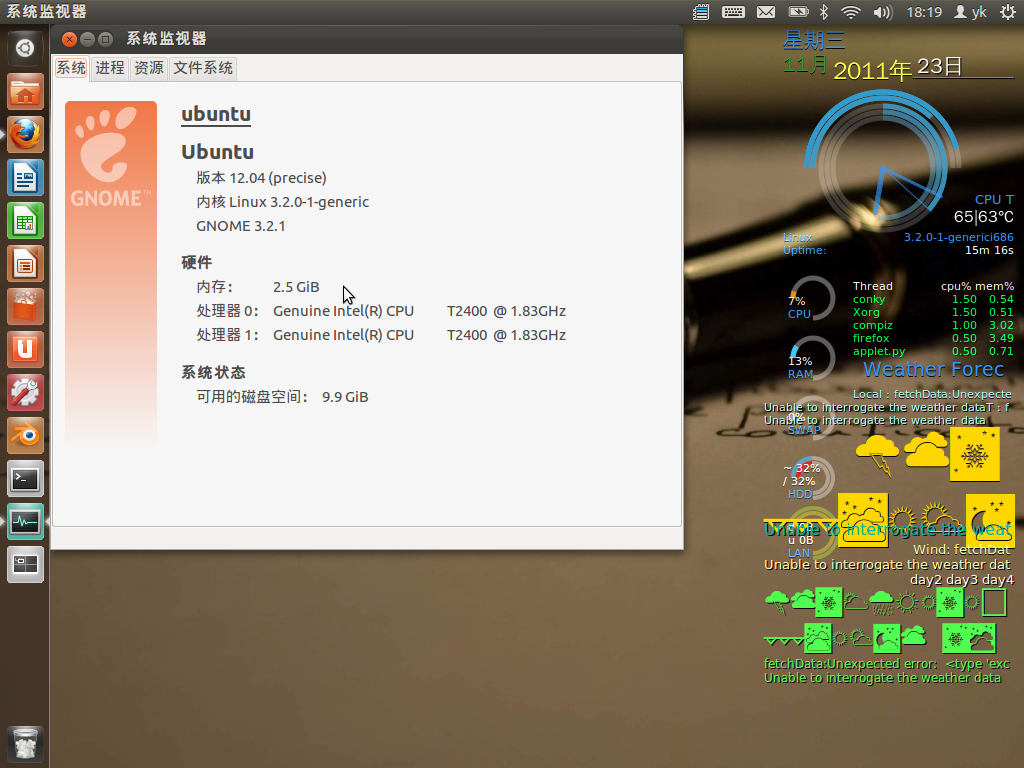
Task: Open the yk user menu
Action: click(x=970, y=12)
